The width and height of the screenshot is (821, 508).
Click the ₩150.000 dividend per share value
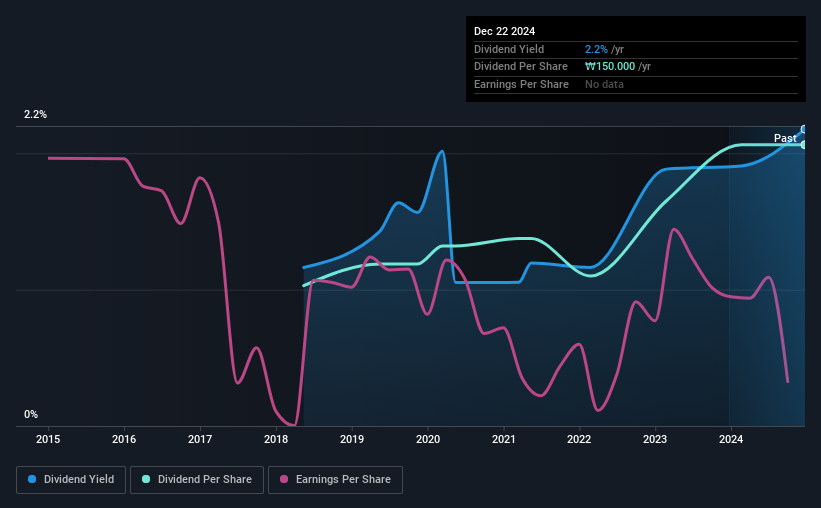click(x=610, y=67)
